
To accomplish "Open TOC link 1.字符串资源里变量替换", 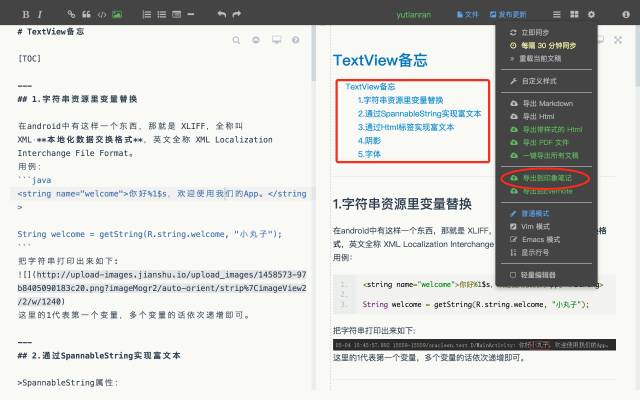I will tap(400, 100).
